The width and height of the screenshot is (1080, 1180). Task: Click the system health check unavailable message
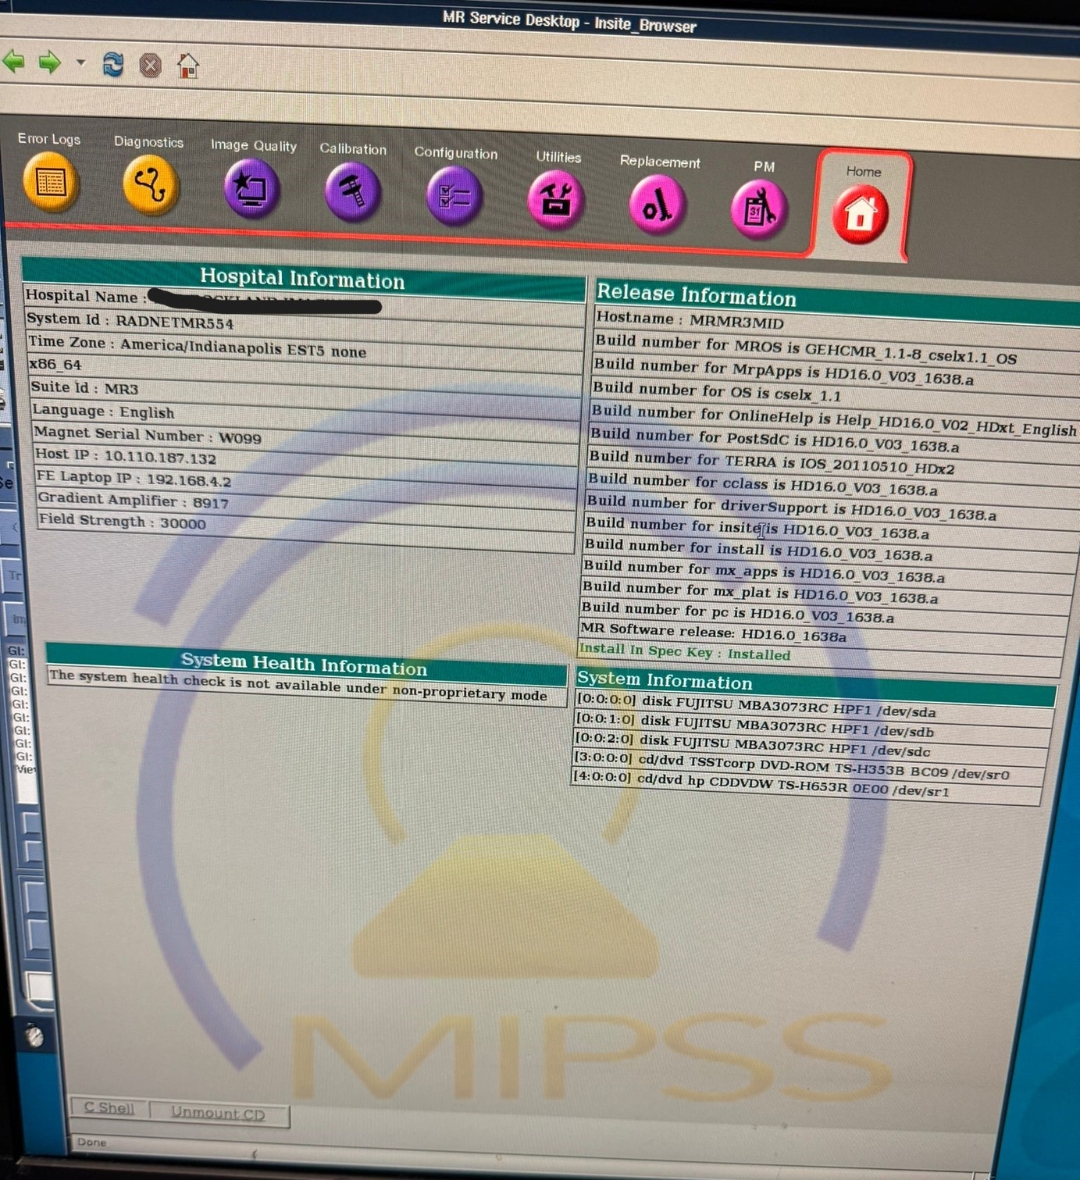[298, 685]
